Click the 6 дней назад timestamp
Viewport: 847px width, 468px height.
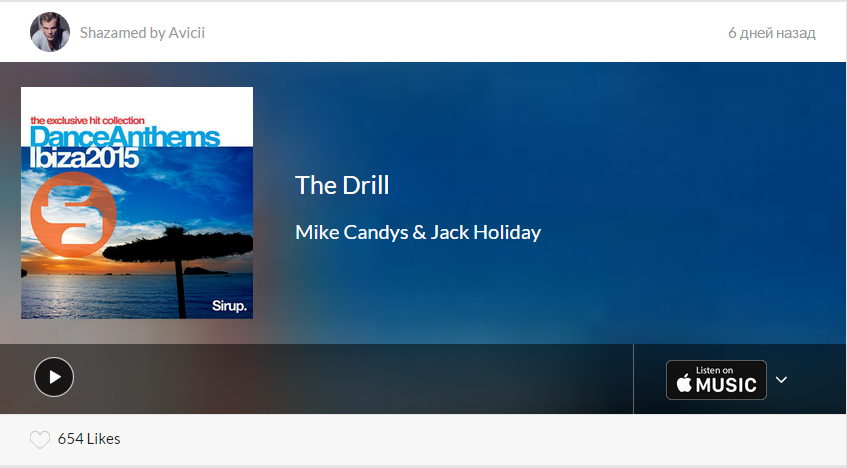tap(771, 33)
